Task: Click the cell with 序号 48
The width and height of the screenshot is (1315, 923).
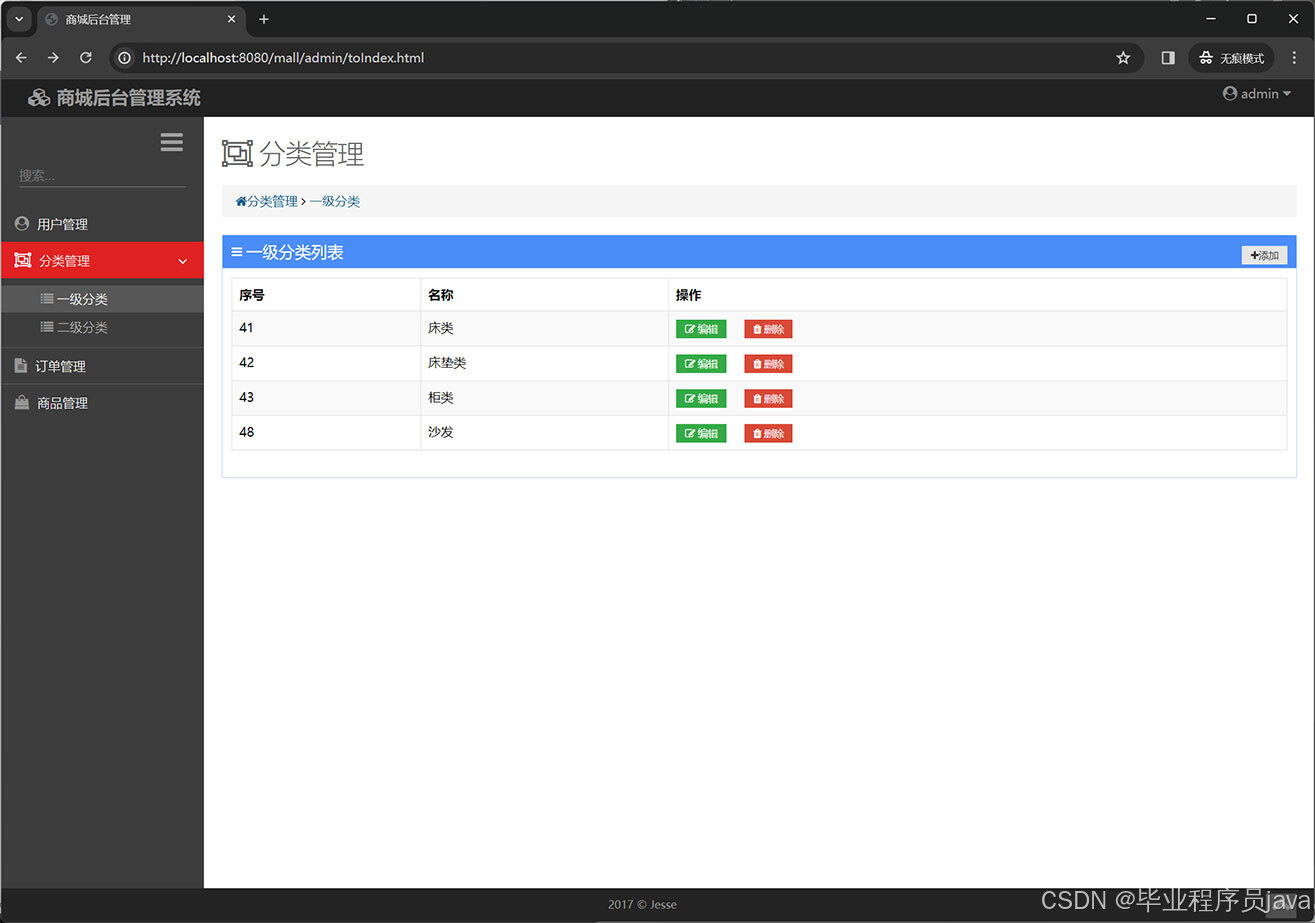Action: coord(326,432)
